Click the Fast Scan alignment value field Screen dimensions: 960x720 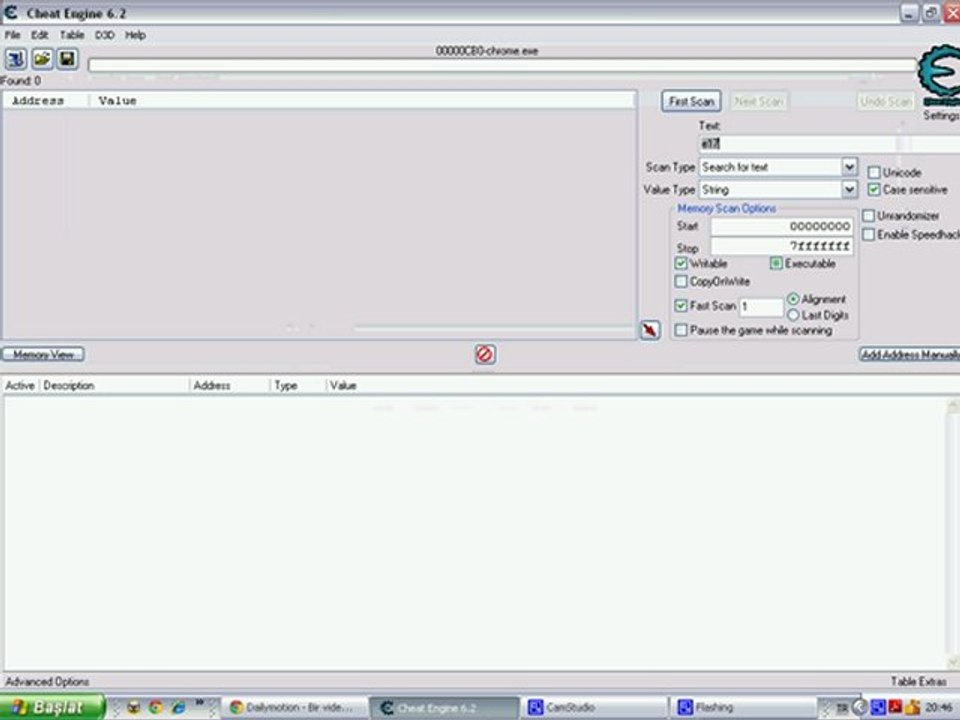761,306
